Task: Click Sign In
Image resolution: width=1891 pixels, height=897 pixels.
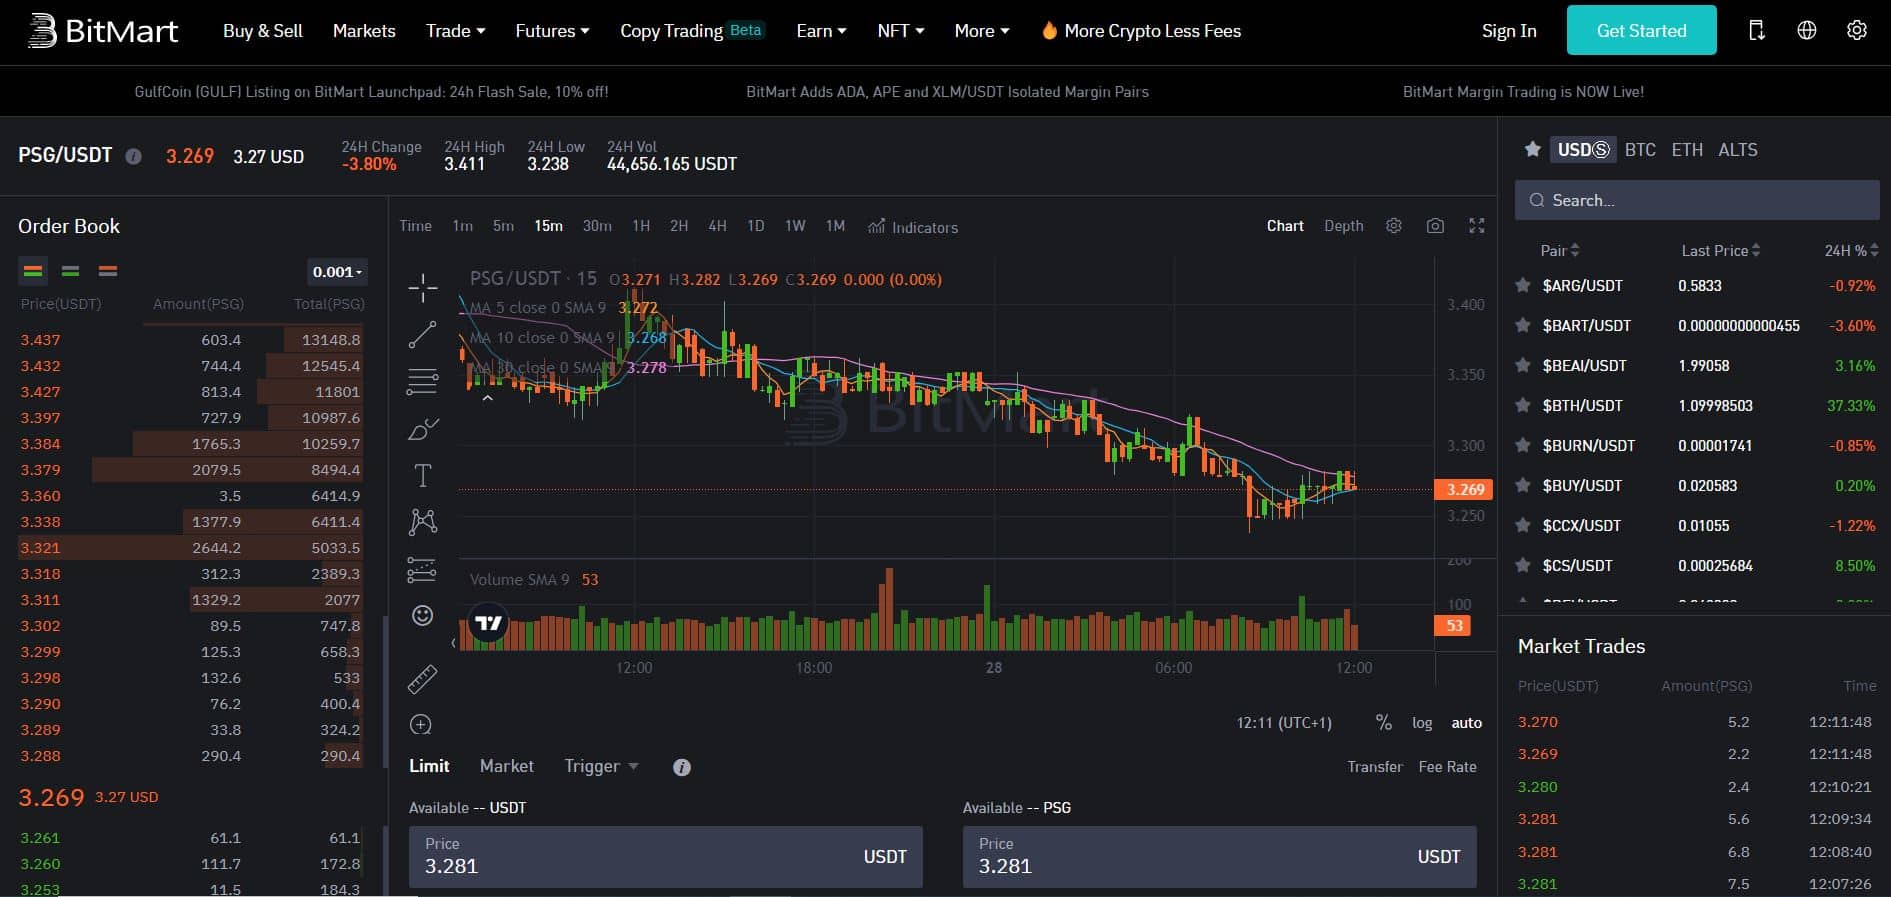Action: pyautogui.click(x=1509, y=31)
